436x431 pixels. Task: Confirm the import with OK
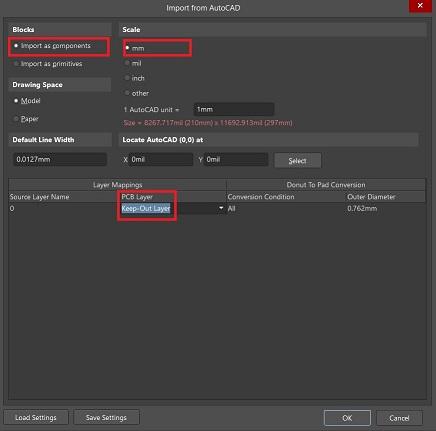click(347, 418)
